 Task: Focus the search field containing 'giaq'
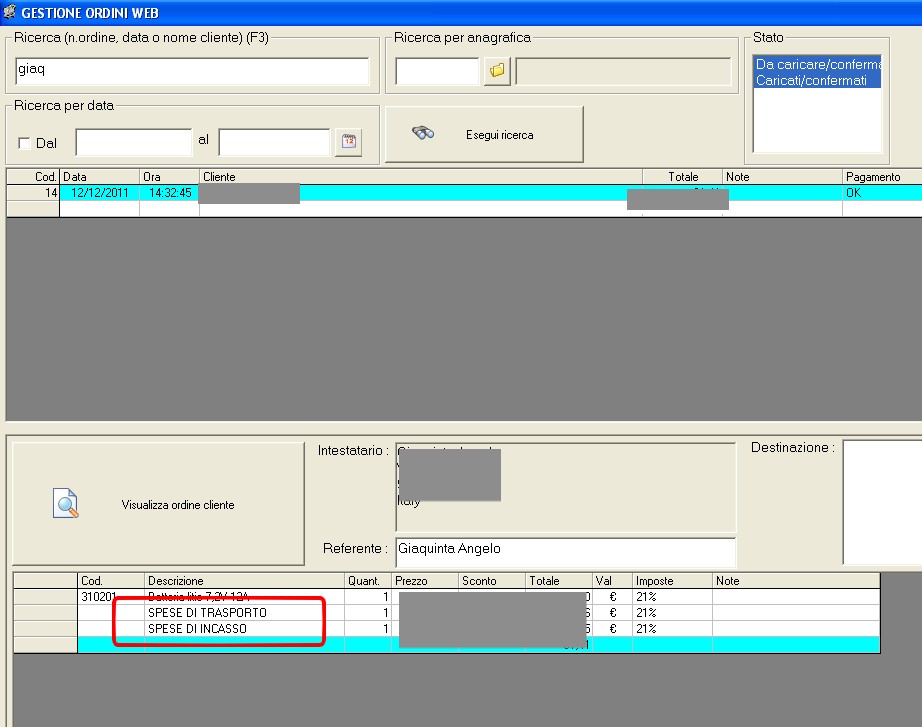192,71
